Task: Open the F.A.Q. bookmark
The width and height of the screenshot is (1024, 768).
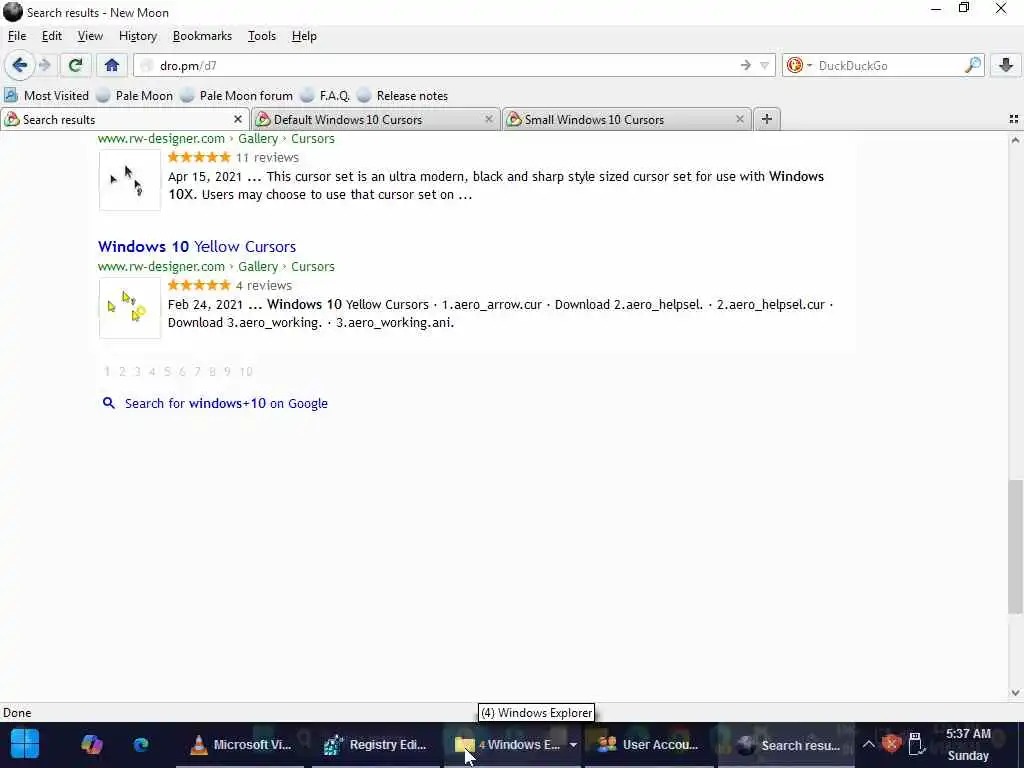Action: pos(325,95)
